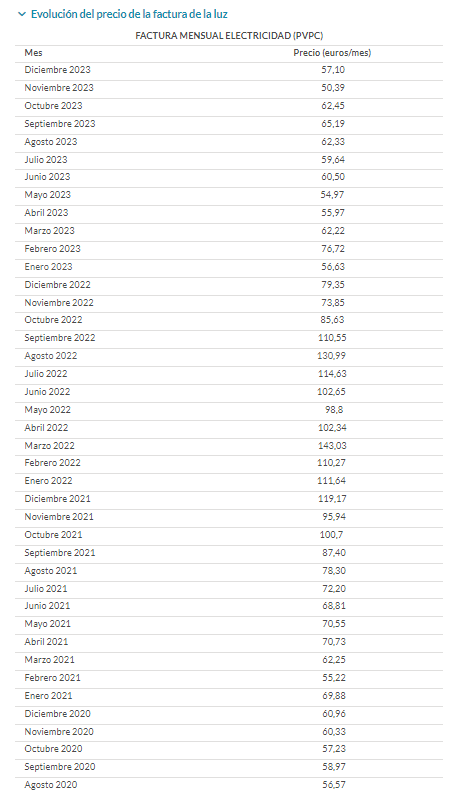
Task: Select the Diciembre 2023 row
Action: [x=229, y=70]
